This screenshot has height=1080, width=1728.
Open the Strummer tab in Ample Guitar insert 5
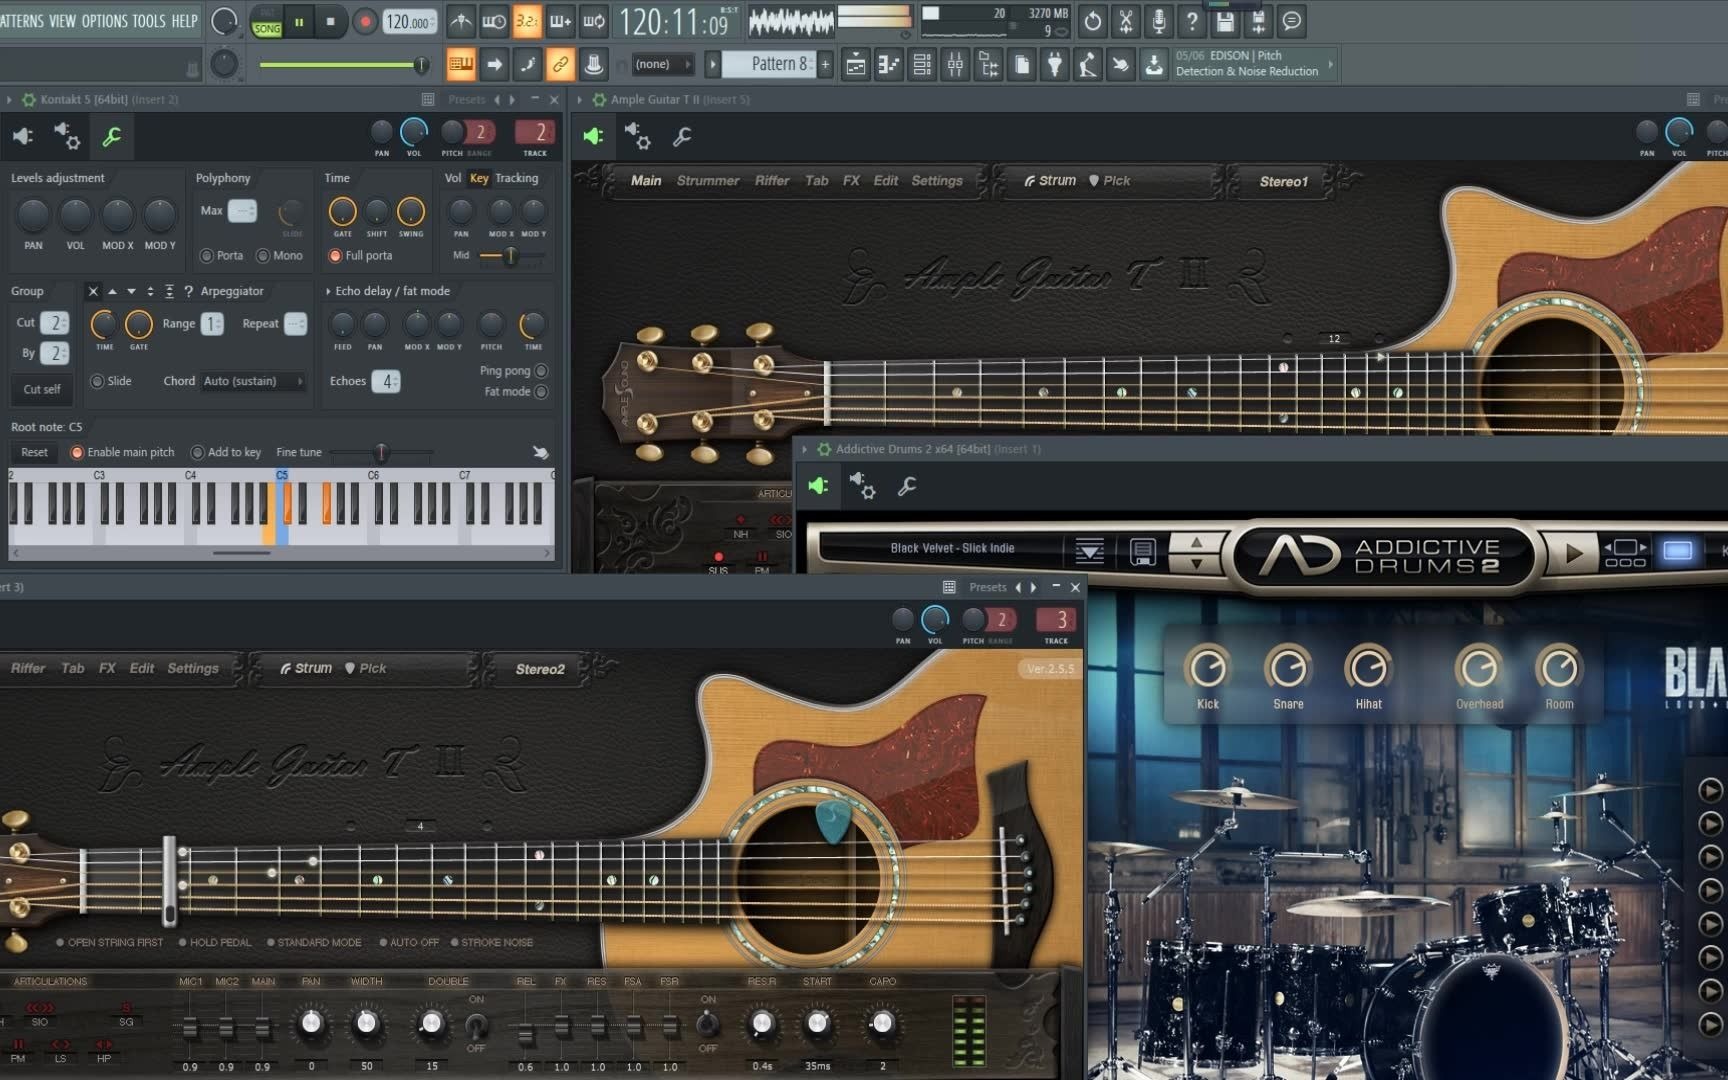click(708, 181)
